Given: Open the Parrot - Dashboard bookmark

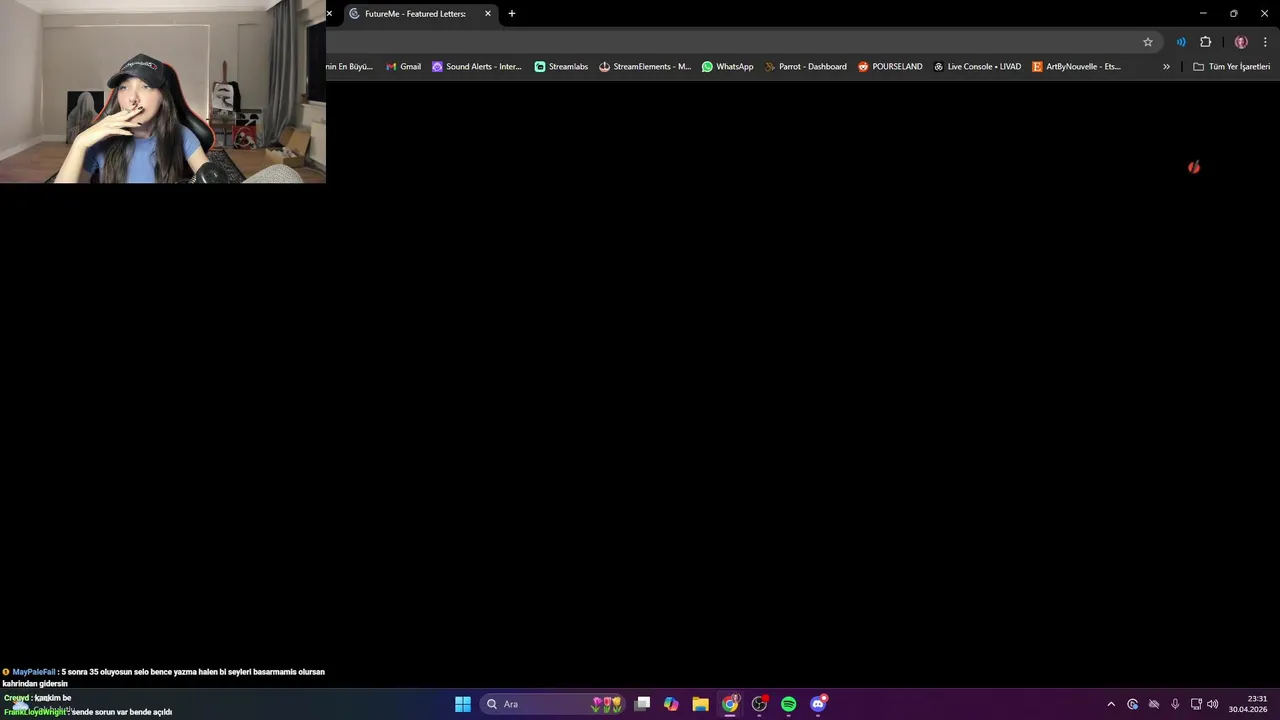Looking at the screenshot, I should tap(806, 67).
